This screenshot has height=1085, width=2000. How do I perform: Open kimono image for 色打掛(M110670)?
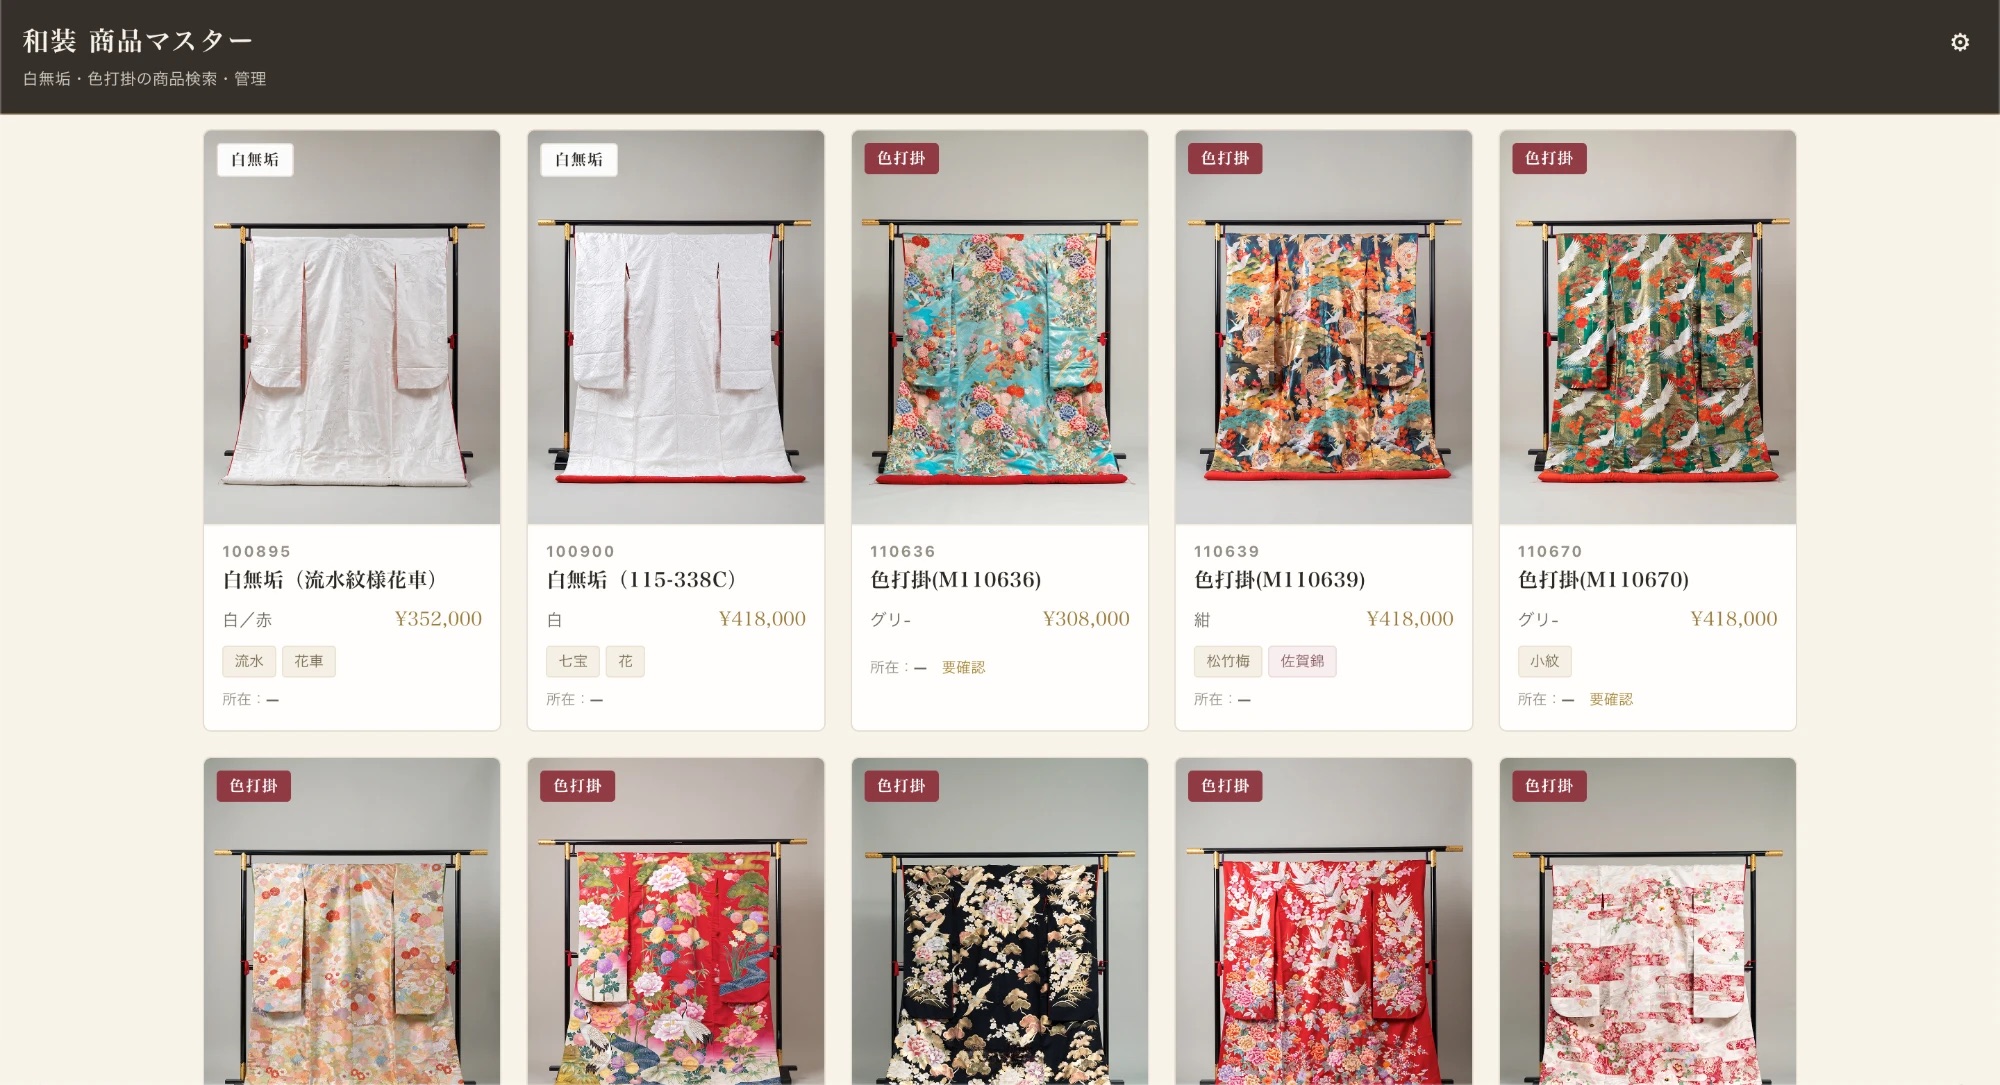[1648, 327]
